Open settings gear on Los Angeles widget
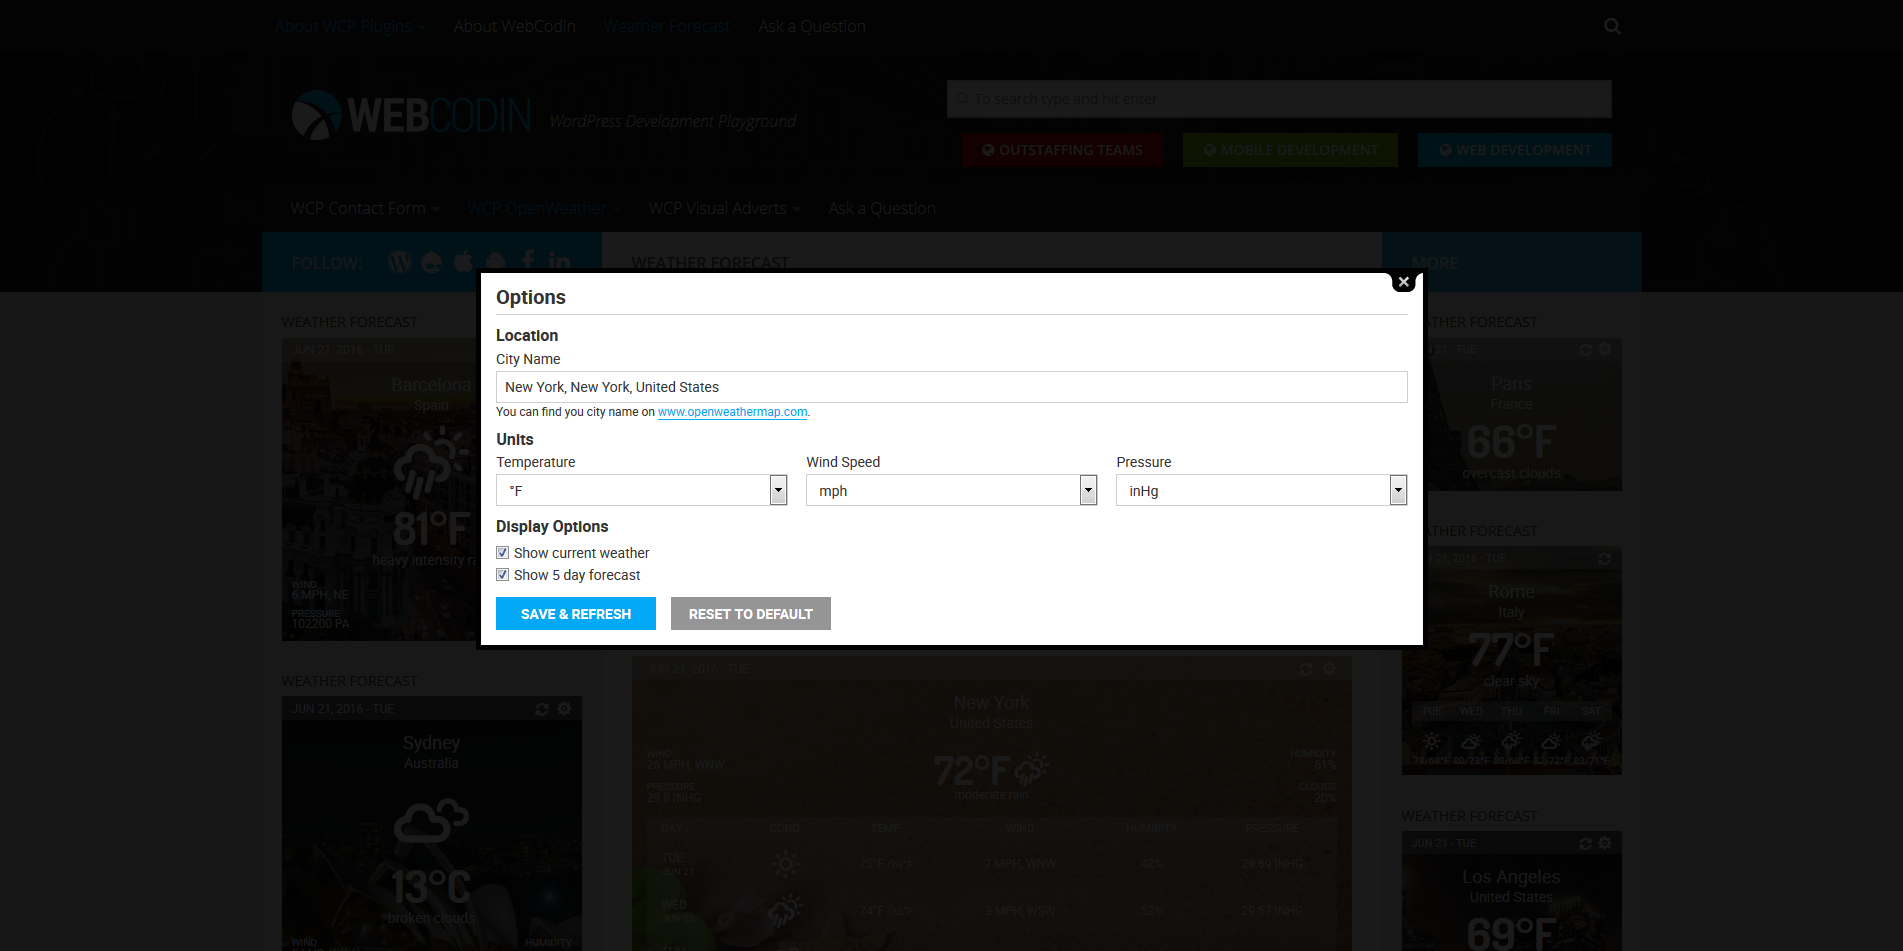The image size is (1903, 951). (x=1605, y=844)
